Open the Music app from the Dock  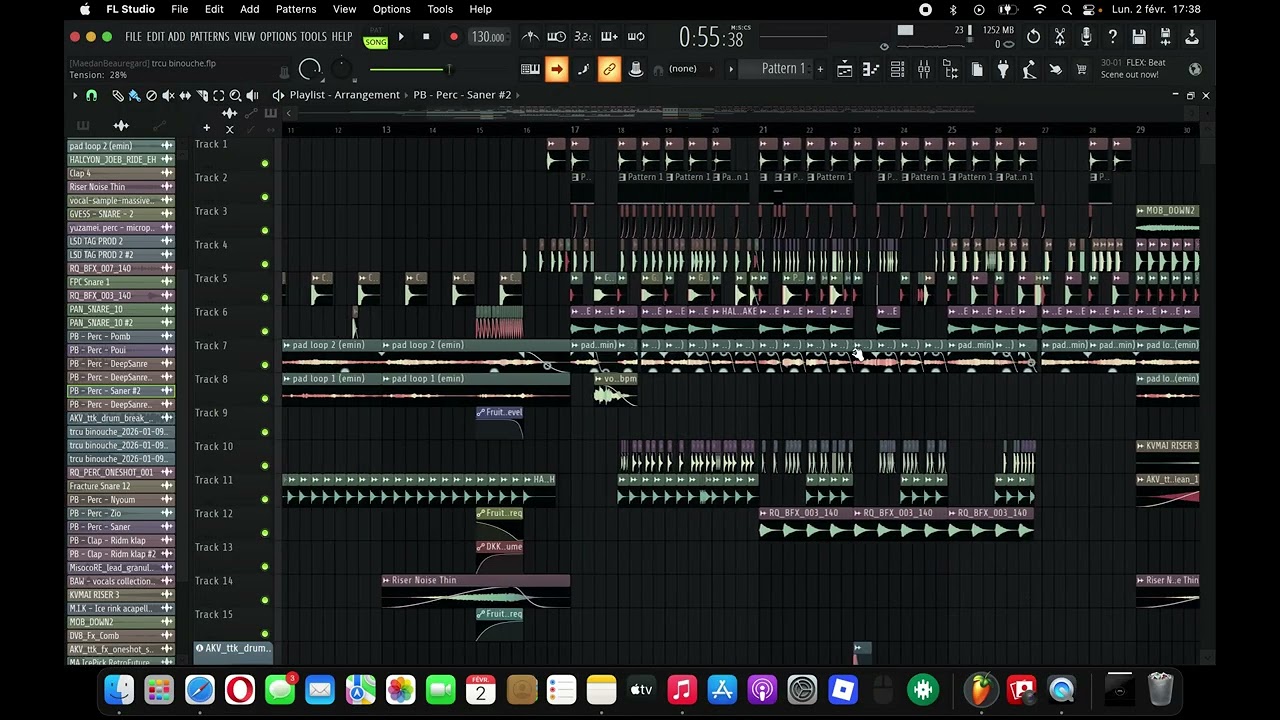[682, 689]
